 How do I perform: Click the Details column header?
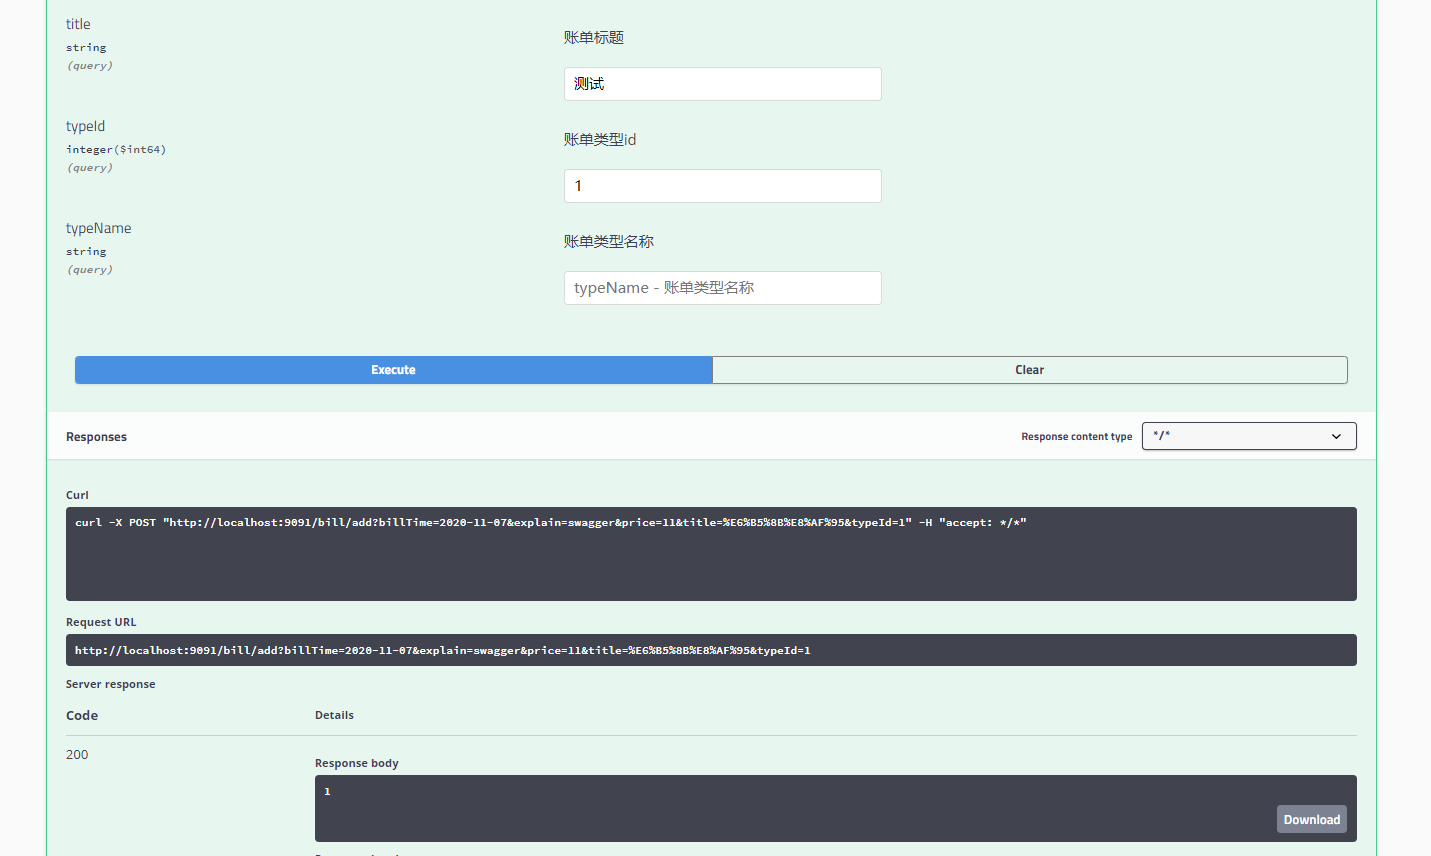(334, 715)
